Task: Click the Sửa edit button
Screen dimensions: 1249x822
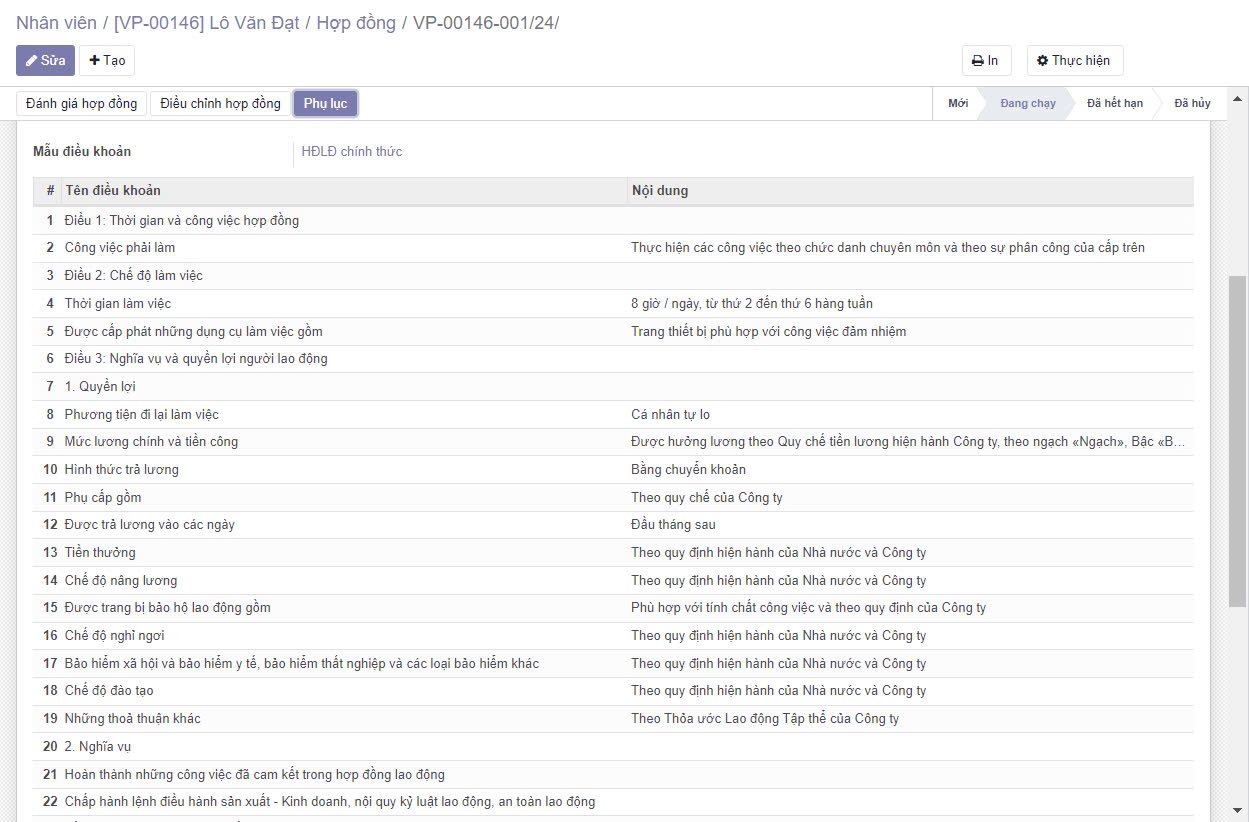Action: (x=45, y=61)
